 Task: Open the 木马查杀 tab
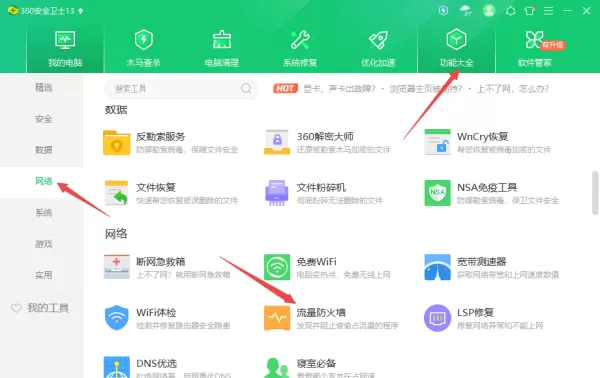[x=143, y=48]
